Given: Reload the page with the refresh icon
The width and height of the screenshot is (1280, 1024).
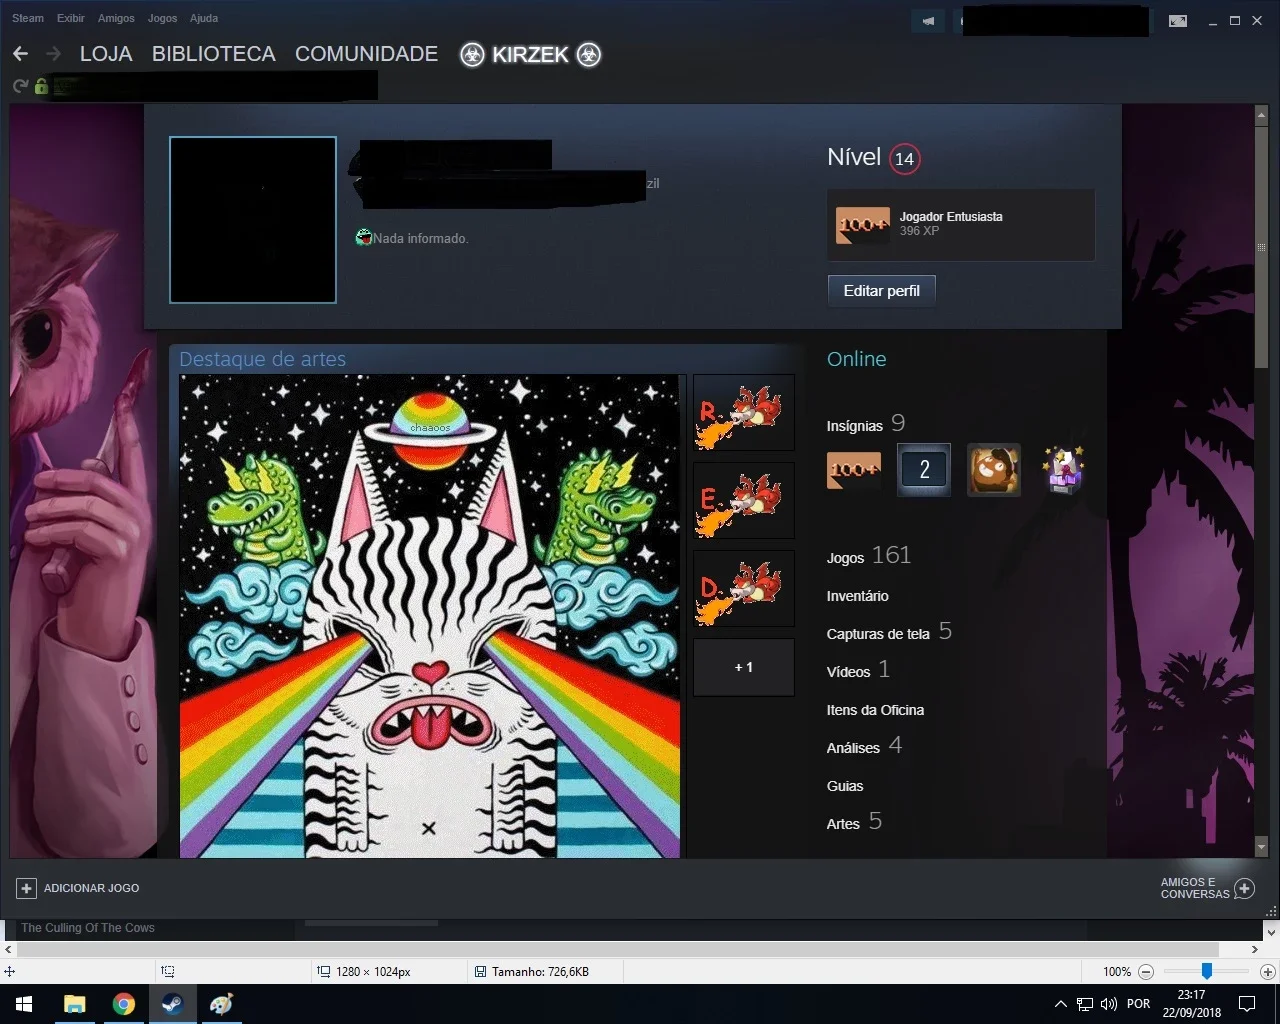Looking at the screenshot, I should click(x=20, y=86).
